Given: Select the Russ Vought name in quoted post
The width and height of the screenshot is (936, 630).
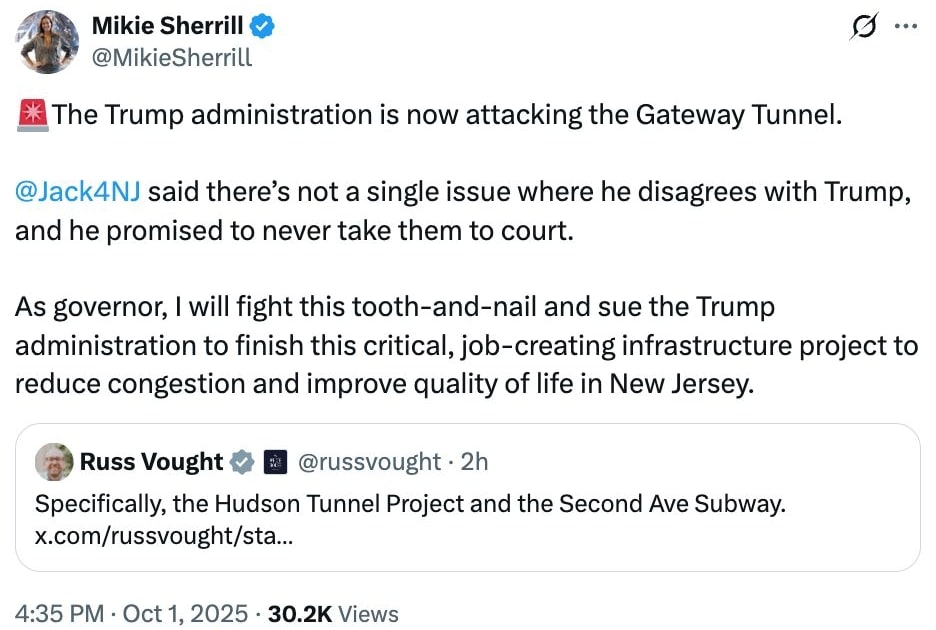Looking at the screenshot, I should tap(151, 461).
